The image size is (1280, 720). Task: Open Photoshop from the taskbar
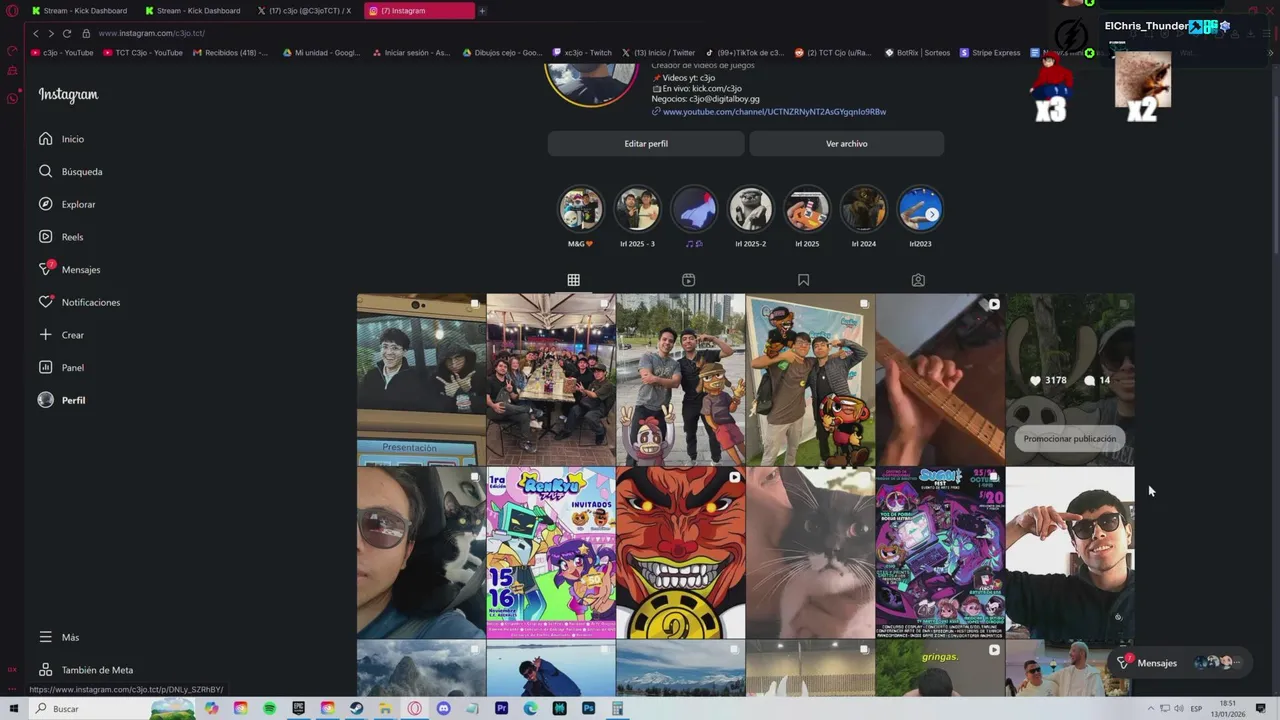tap(588, 709)
